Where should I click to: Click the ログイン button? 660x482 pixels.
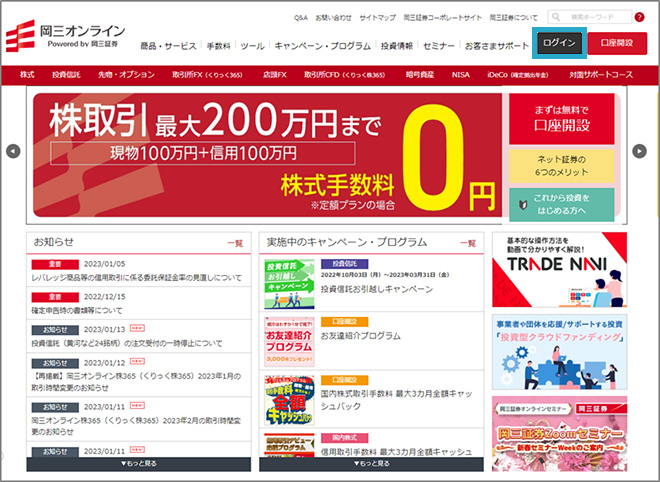[x=559, y=43]
